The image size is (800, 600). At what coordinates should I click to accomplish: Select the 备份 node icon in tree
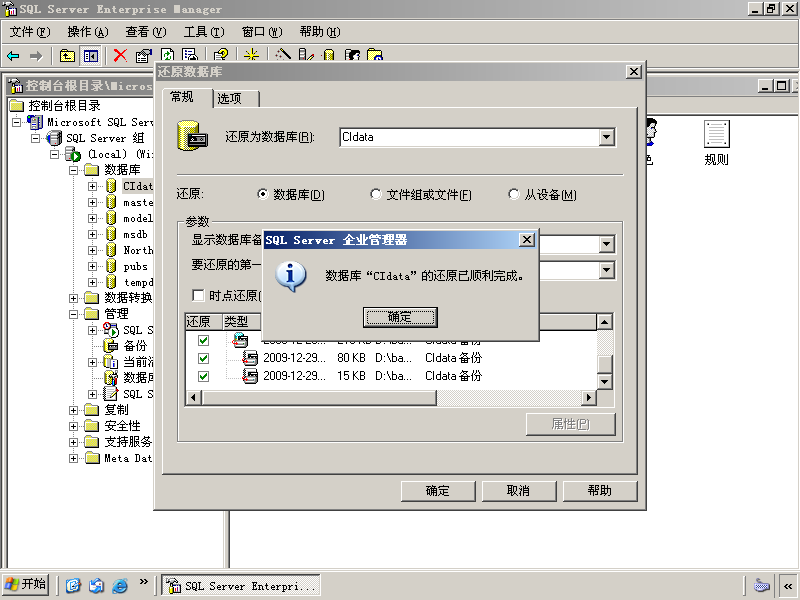(111, 346)
